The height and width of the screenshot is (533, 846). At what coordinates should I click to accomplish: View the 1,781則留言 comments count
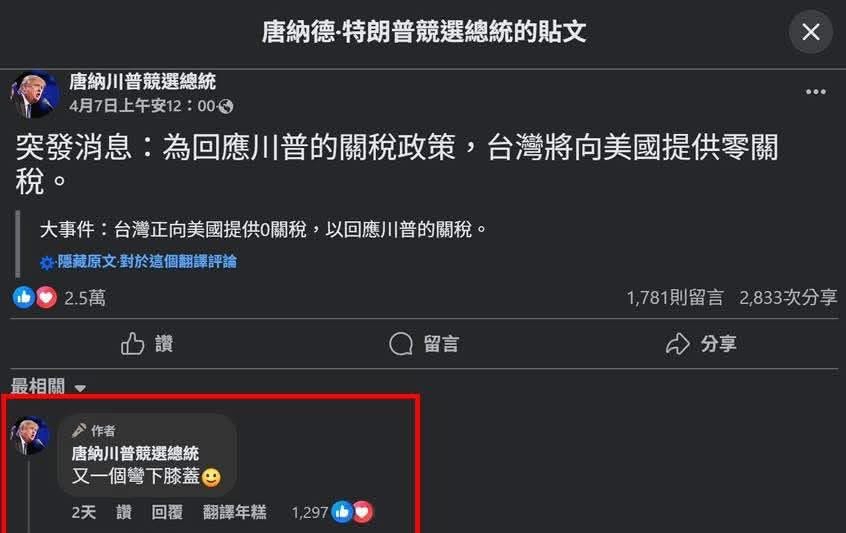[x=675, y=297]
